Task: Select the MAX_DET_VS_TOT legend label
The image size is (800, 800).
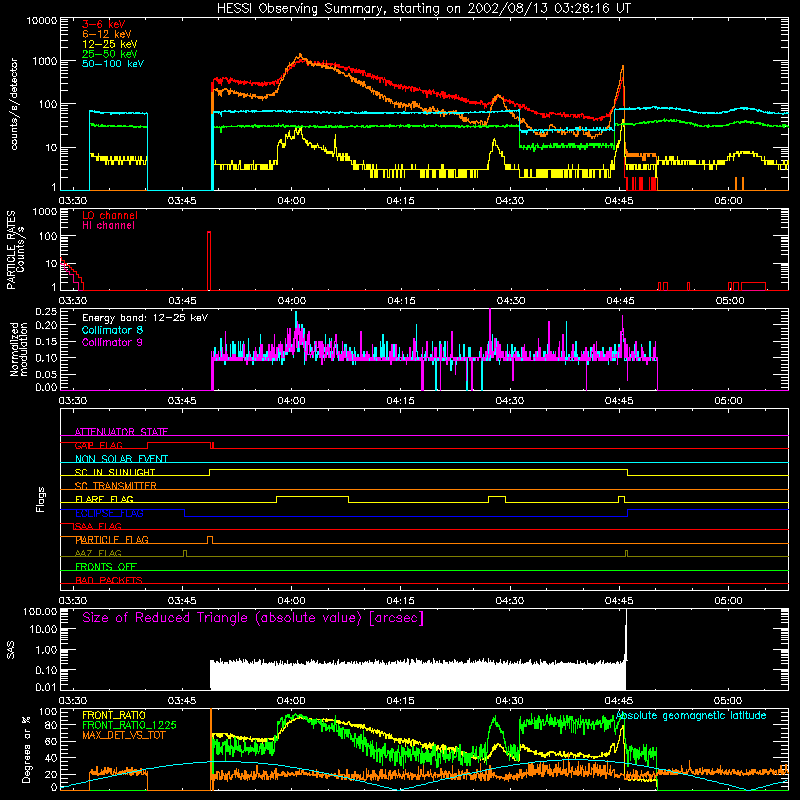Action: [x=123, y=735]
